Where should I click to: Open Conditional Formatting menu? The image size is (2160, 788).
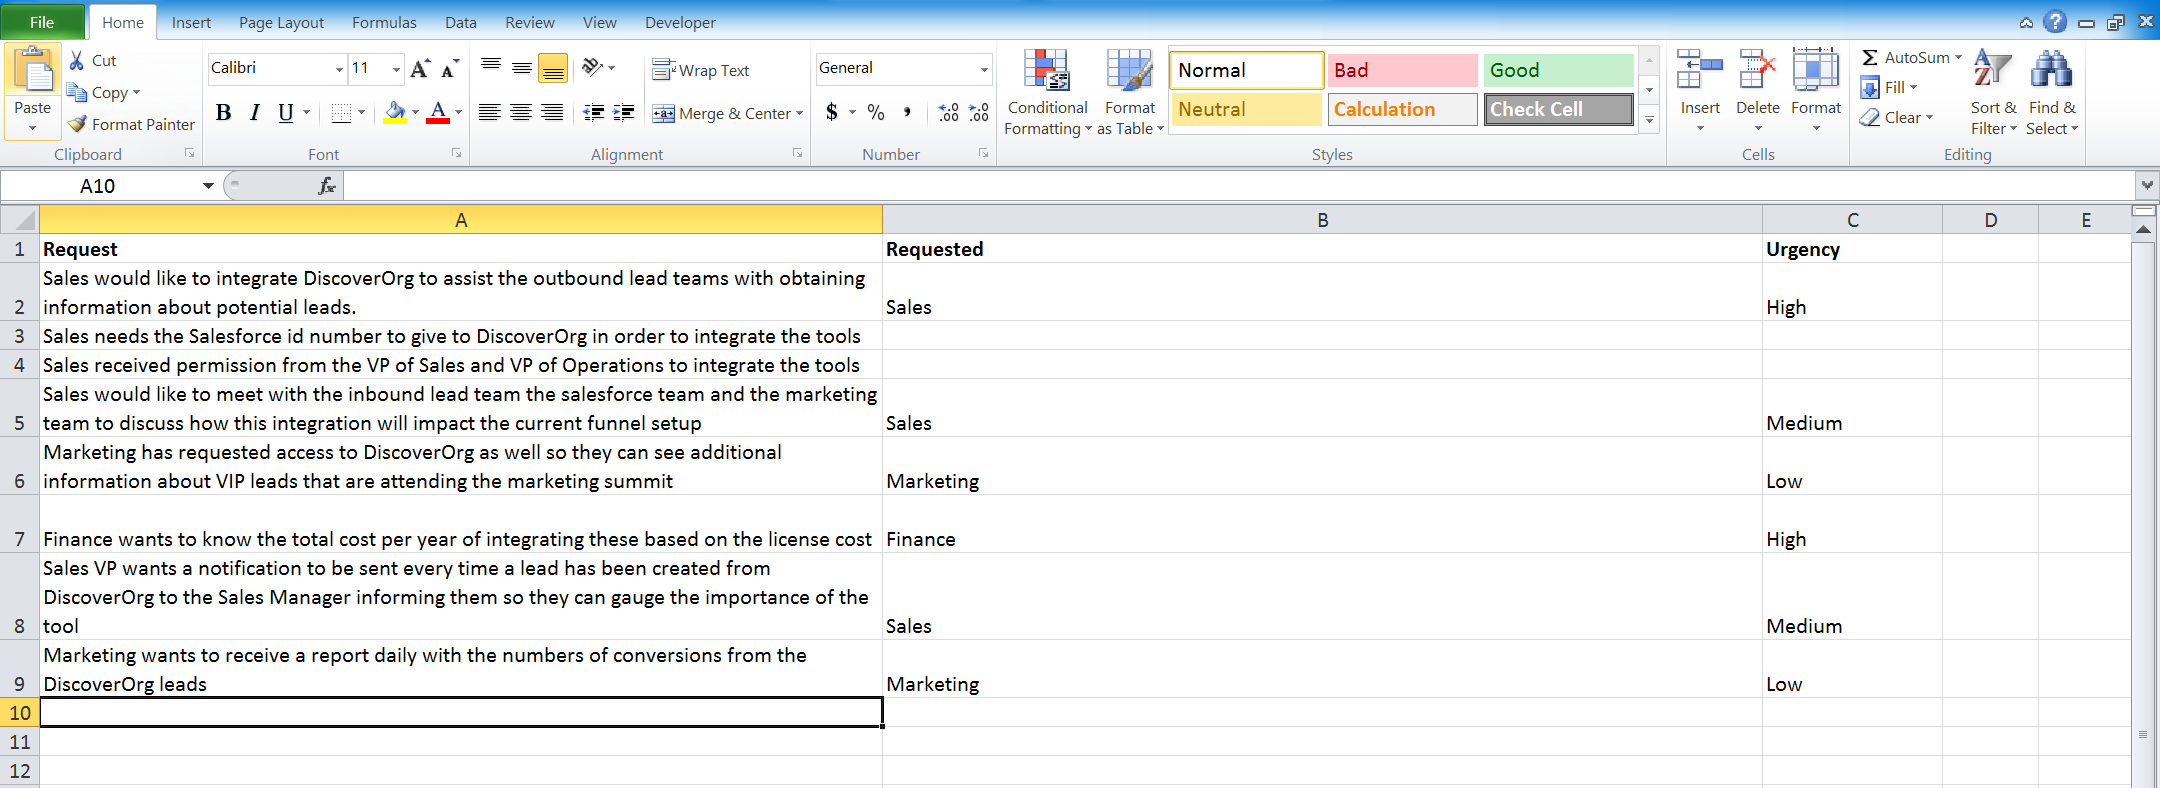point(1046,92)
